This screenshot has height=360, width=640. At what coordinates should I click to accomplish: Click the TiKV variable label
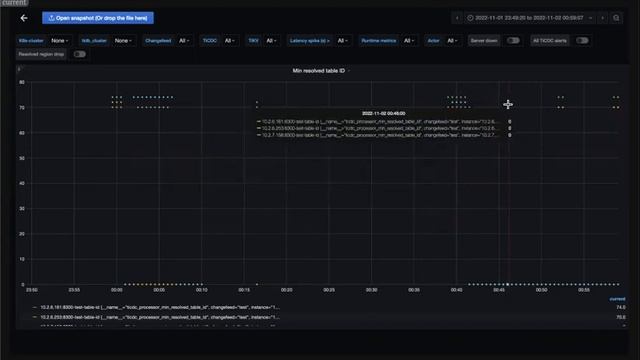[253, 41]
